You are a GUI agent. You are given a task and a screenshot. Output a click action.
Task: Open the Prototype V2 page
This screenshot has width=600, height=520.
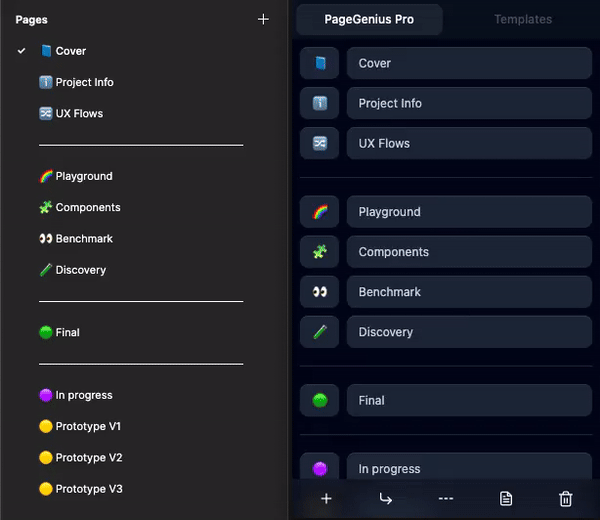click(81, 458)
